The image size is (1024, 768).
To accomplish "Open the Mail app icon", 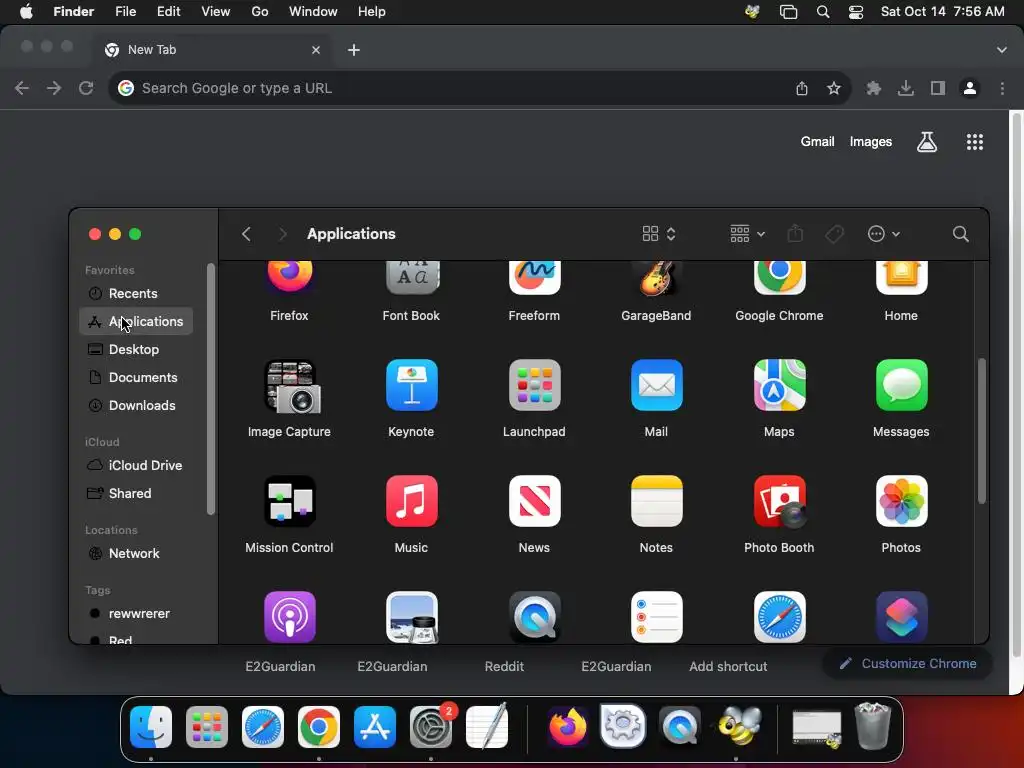I will pyautogui.click(x=656, y=385).
